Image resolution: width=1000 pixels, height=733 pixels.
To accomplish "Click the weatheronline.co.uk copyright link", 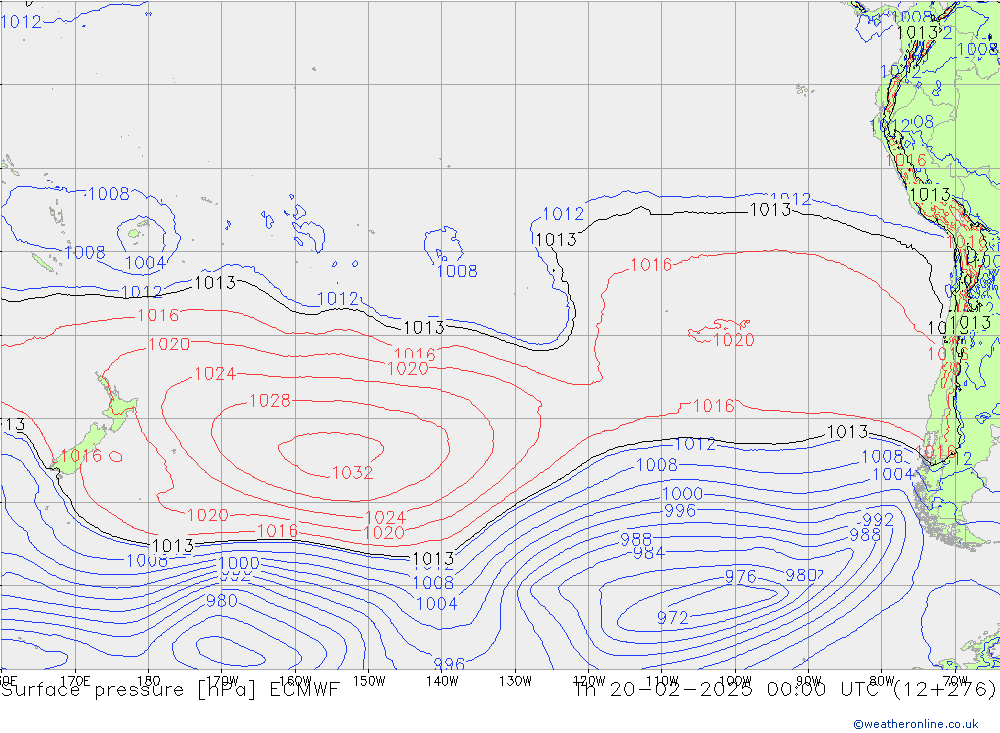I will (916, 724).
